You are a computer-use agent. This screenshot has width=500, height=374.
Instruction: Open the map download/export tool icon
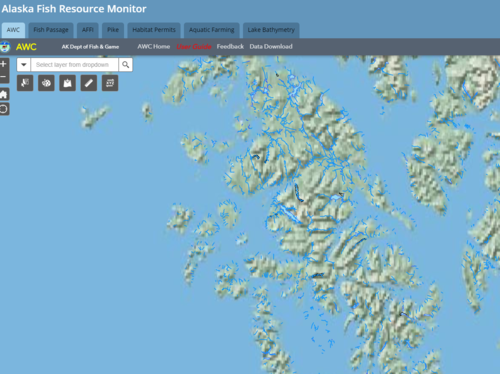[x=67, y=83]
